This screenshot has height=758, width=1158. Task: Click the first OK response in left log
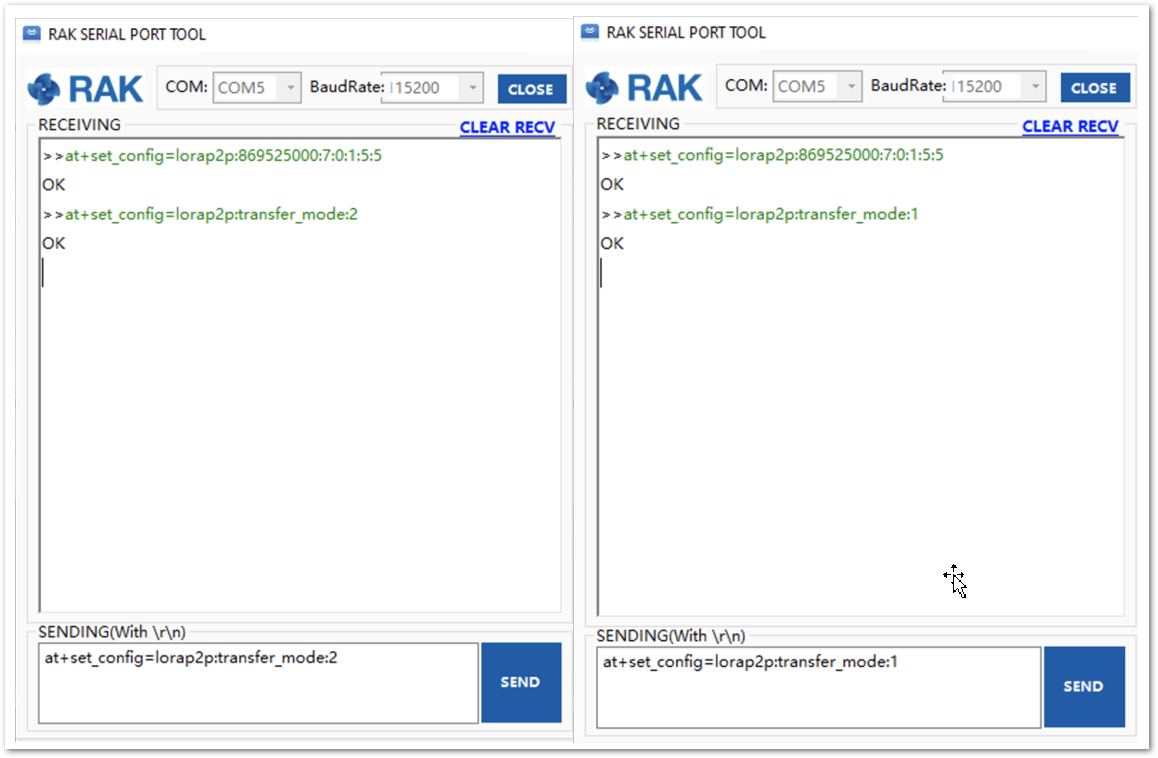[x=53, y=185]
